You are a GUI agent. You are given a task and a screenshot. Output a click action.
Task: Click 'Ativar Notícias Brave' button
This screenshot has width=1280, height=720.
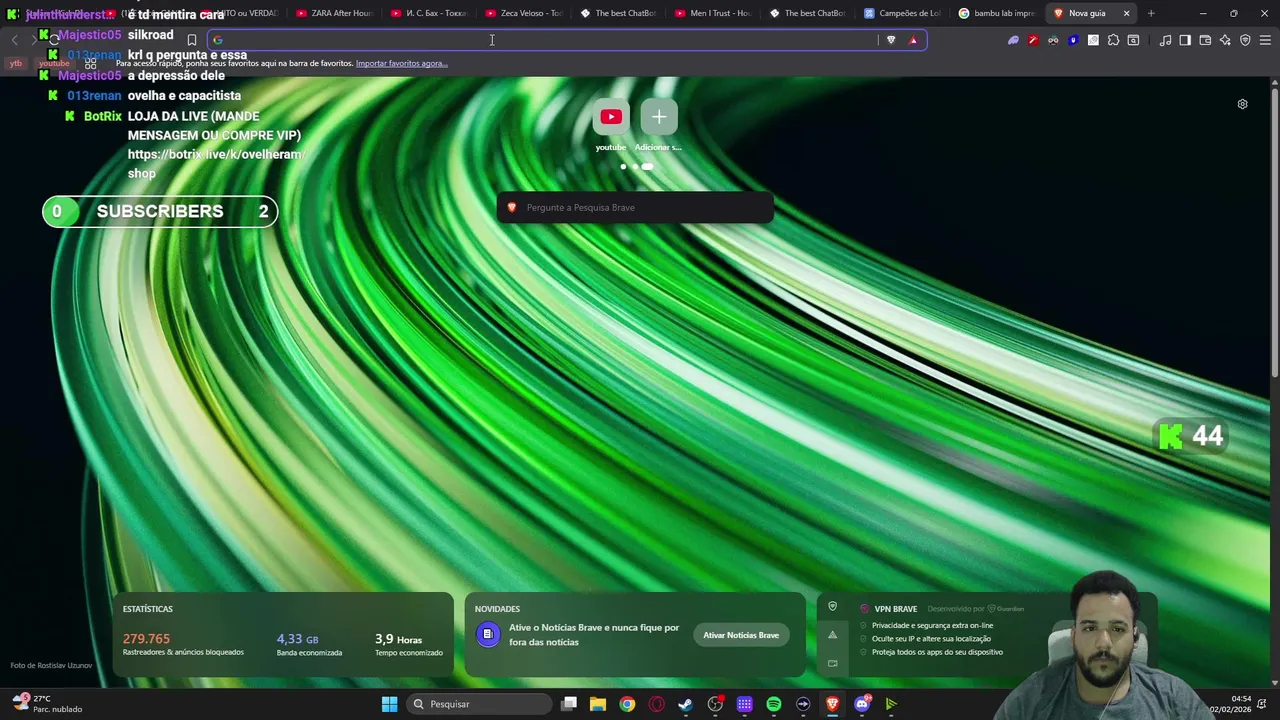pyautogui.click(x=741, y=635)
